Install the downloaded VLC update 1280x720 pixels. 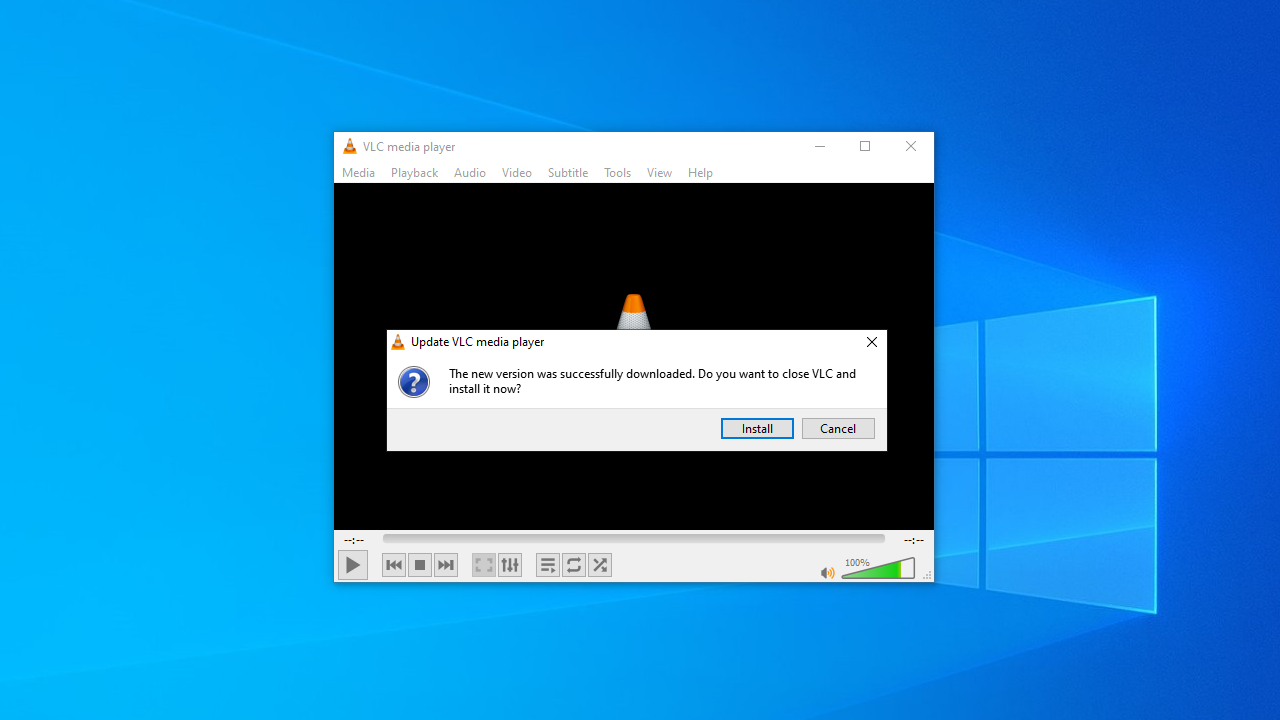pyautogui.click(x=757, y=429)
